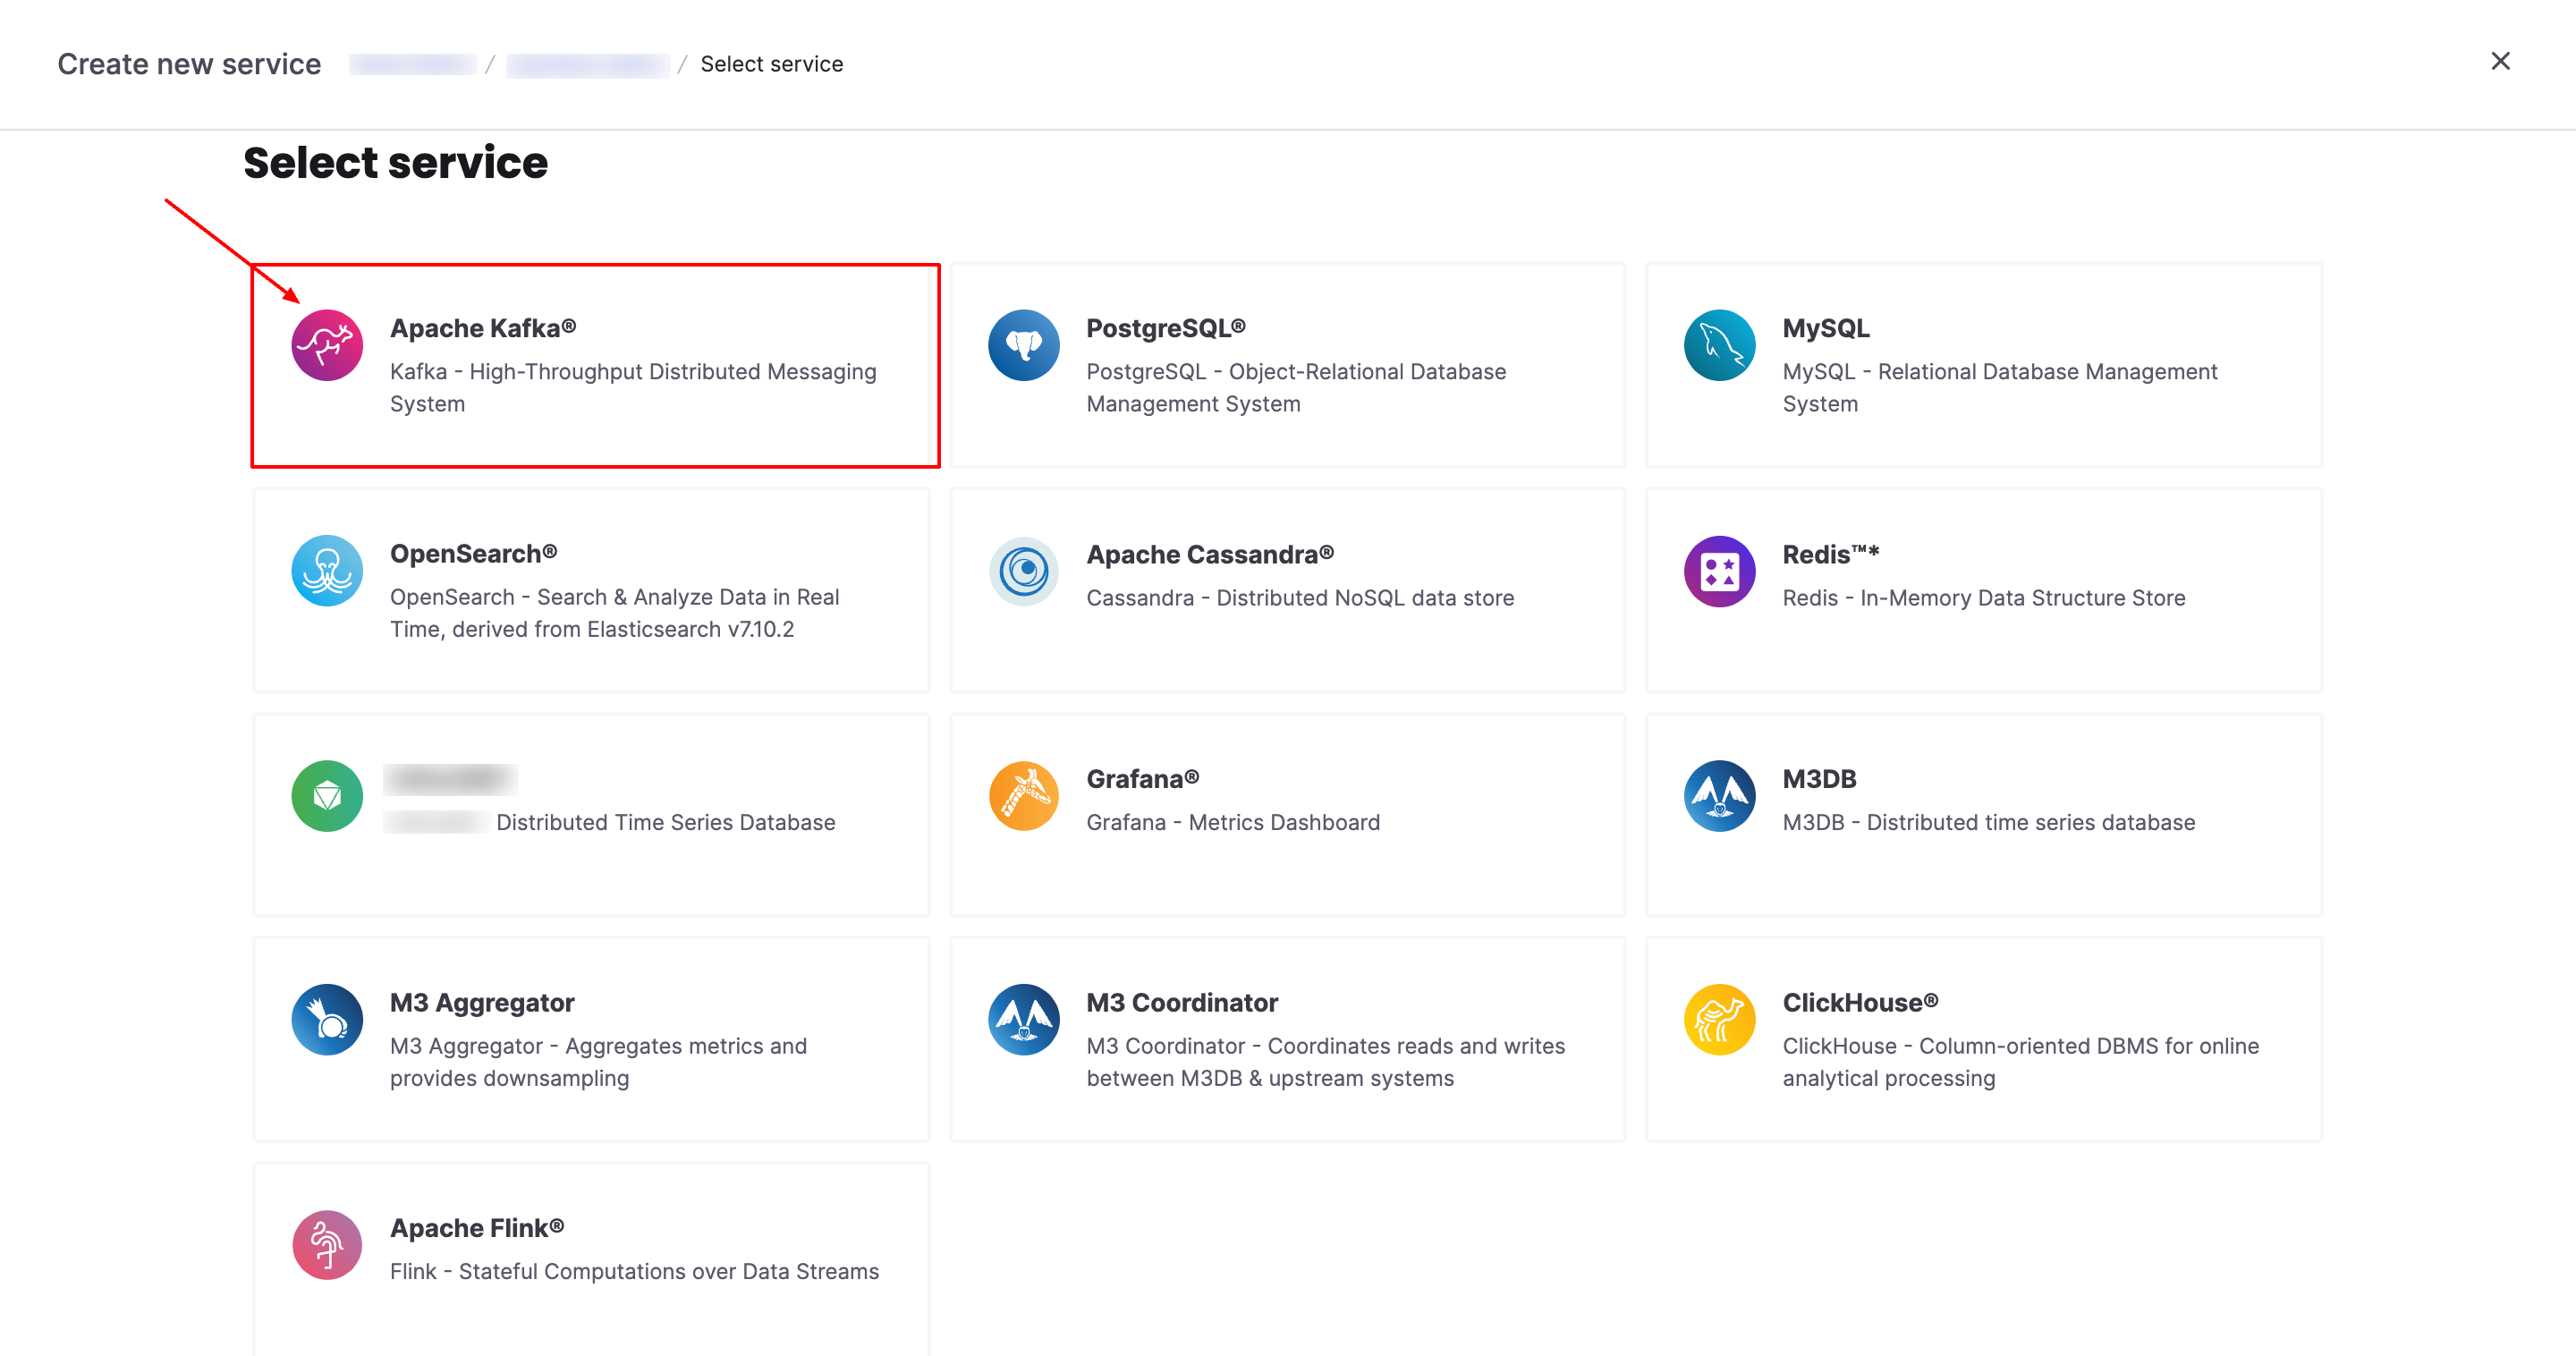The image size is (2576, 1356).
Task: Click the Apache Cassandra eye icon
Action: pyautogui.click(x=1023, y=571)
